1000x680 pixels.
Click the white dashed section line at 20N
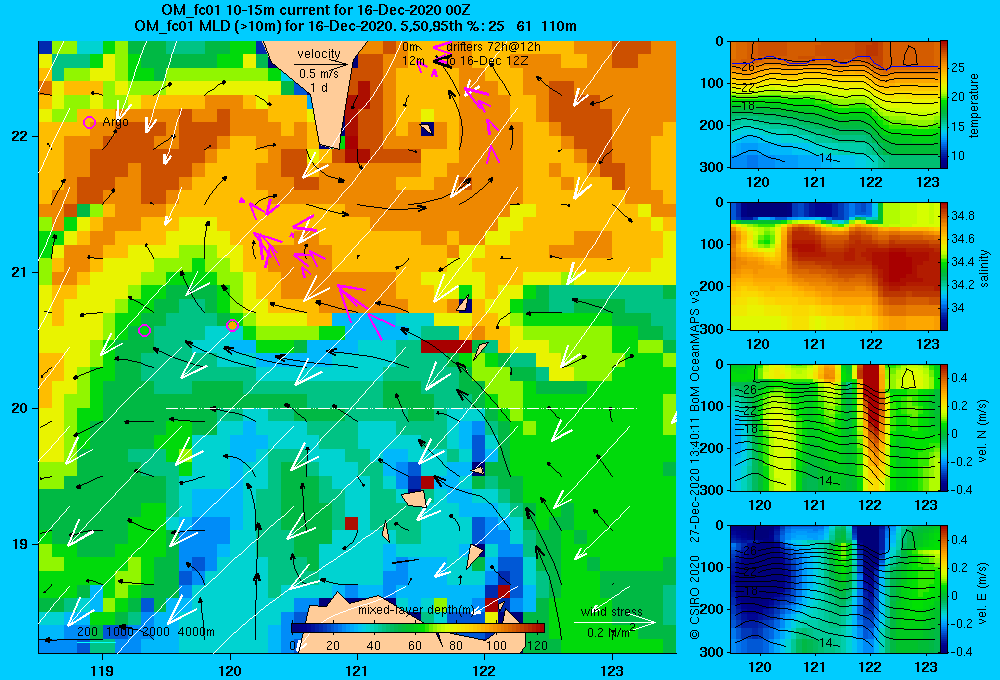pos(401,408)
